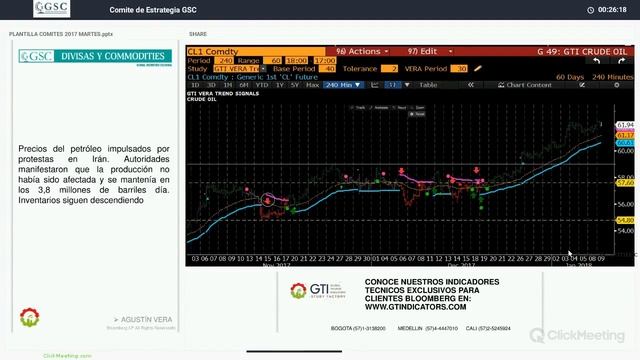Open the 97) Edit dropdown
This screenshot has width=640, height=360.
pos(430,51)
